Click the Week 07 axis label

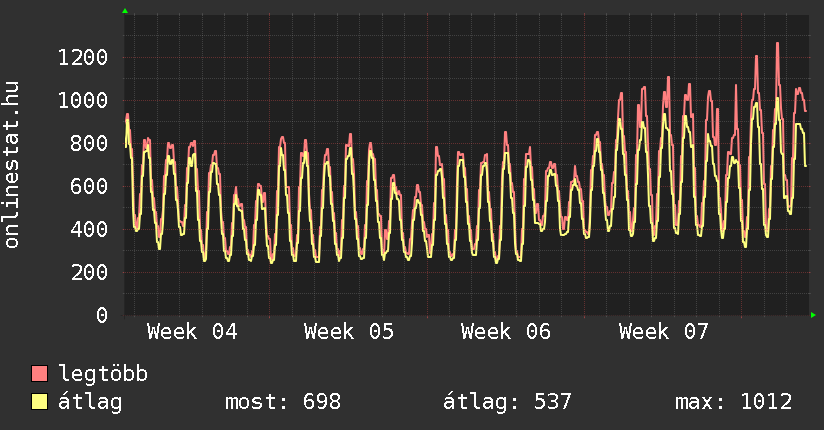click(x=663, y=331)
